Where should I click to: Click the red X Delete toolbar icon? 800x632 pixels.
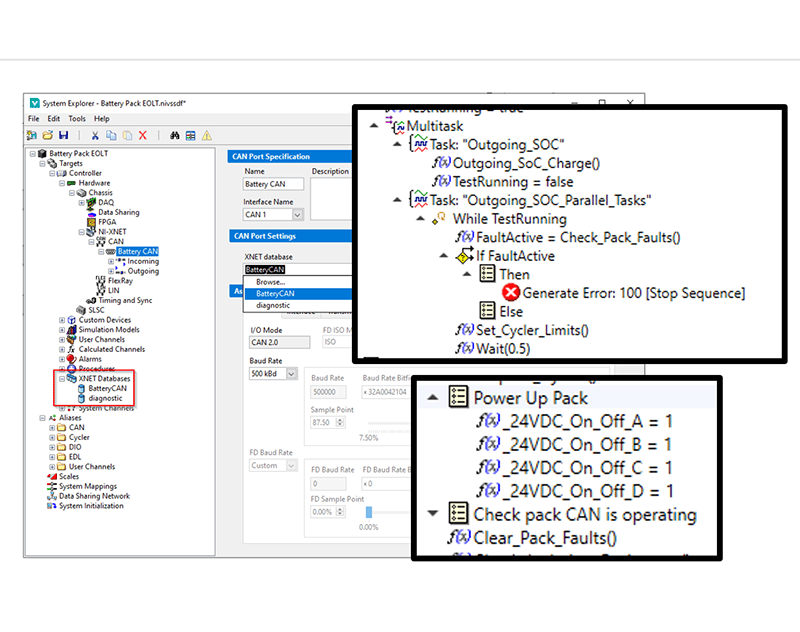143,135
